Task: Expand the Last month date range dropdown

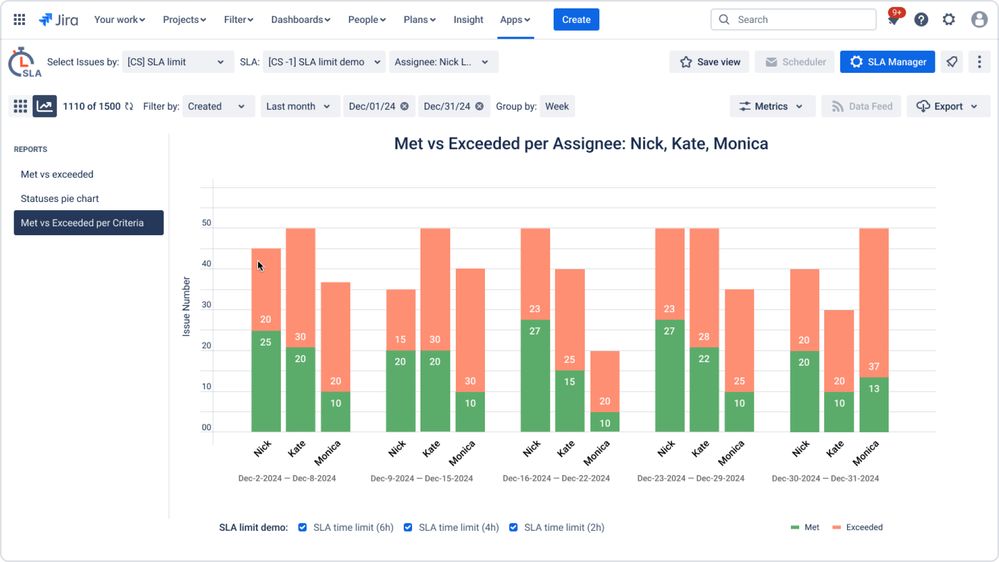Action: coord(298,106)
